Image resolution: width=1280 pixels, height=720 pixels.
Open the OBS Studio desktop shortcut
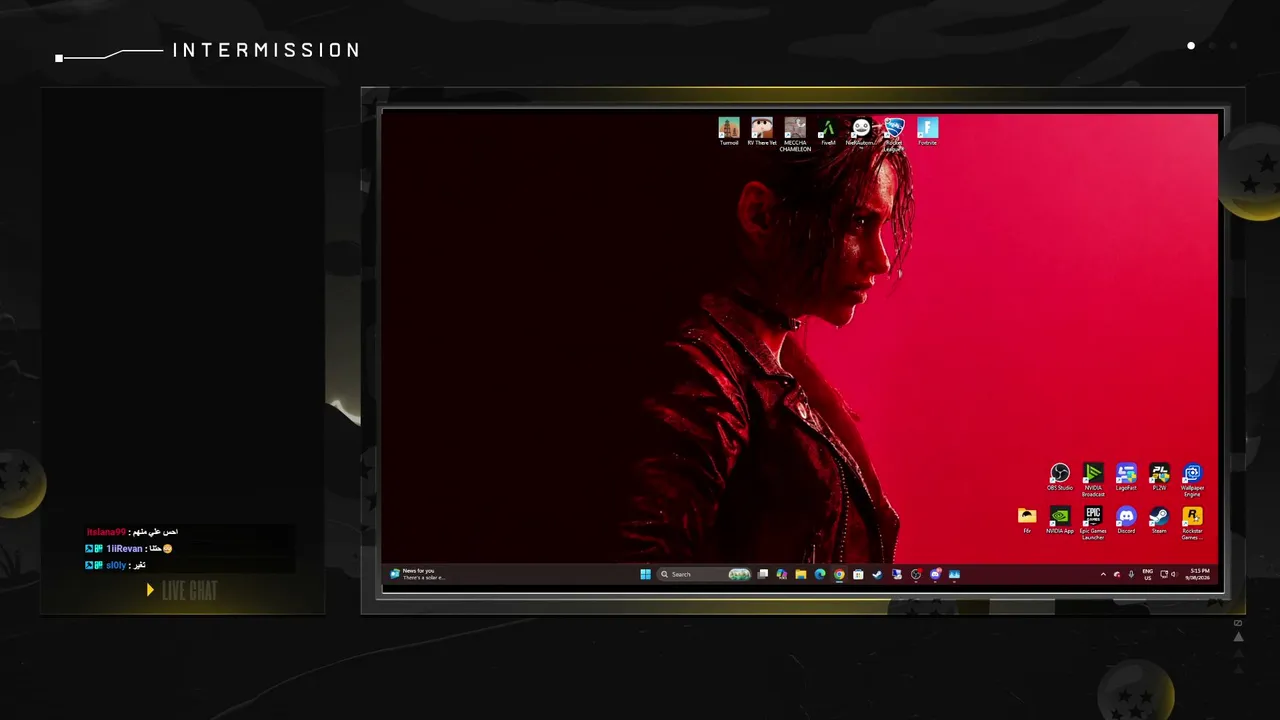point(1060,477)
